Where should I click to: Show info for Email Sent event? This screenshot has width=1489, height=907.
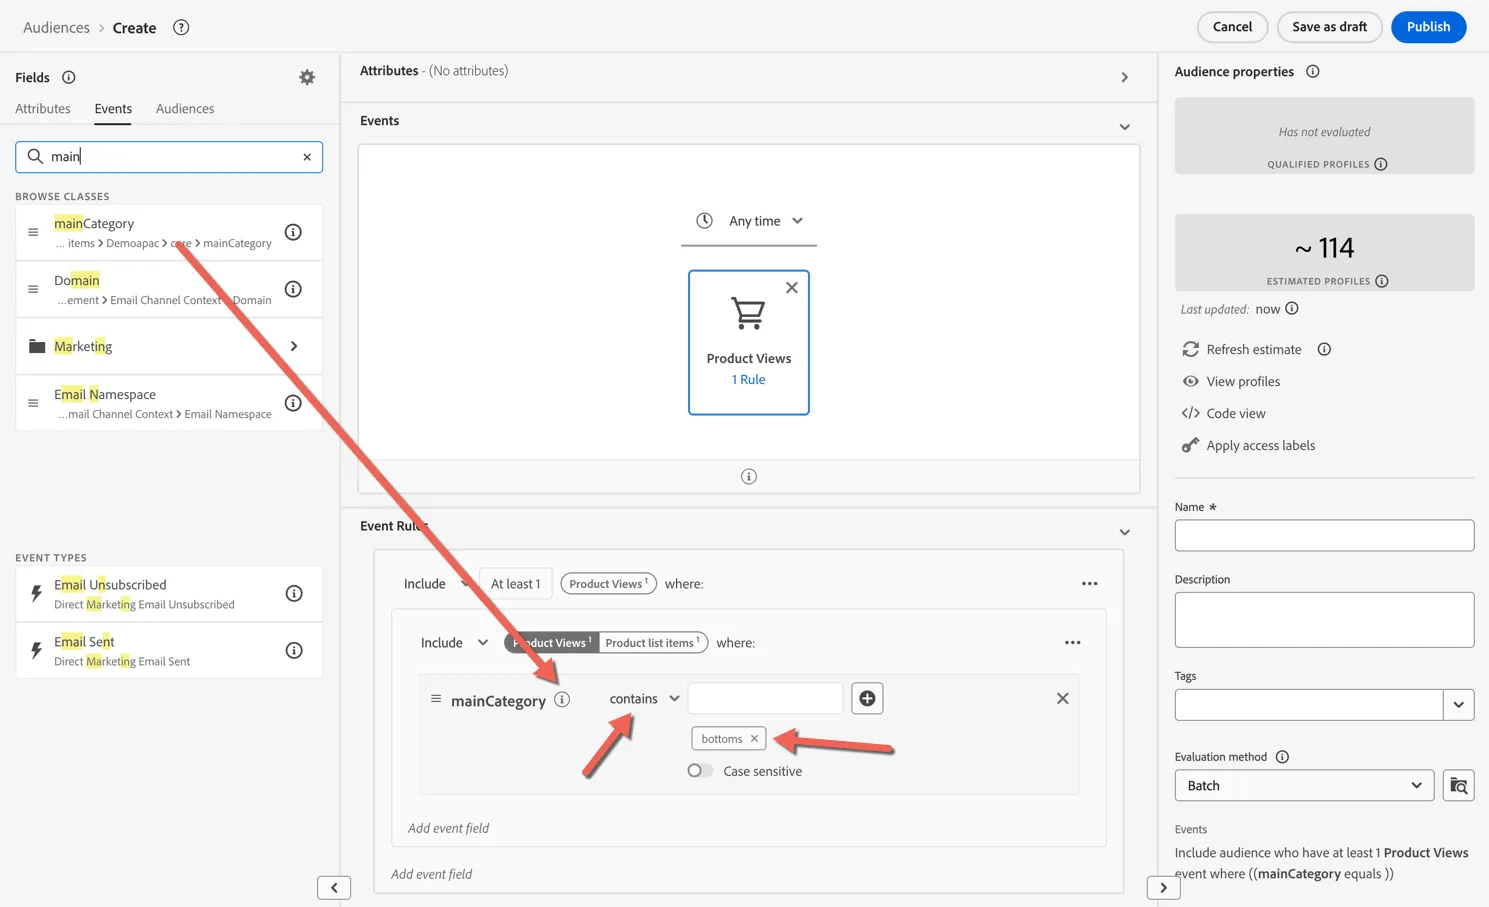(x=294, y=650)
